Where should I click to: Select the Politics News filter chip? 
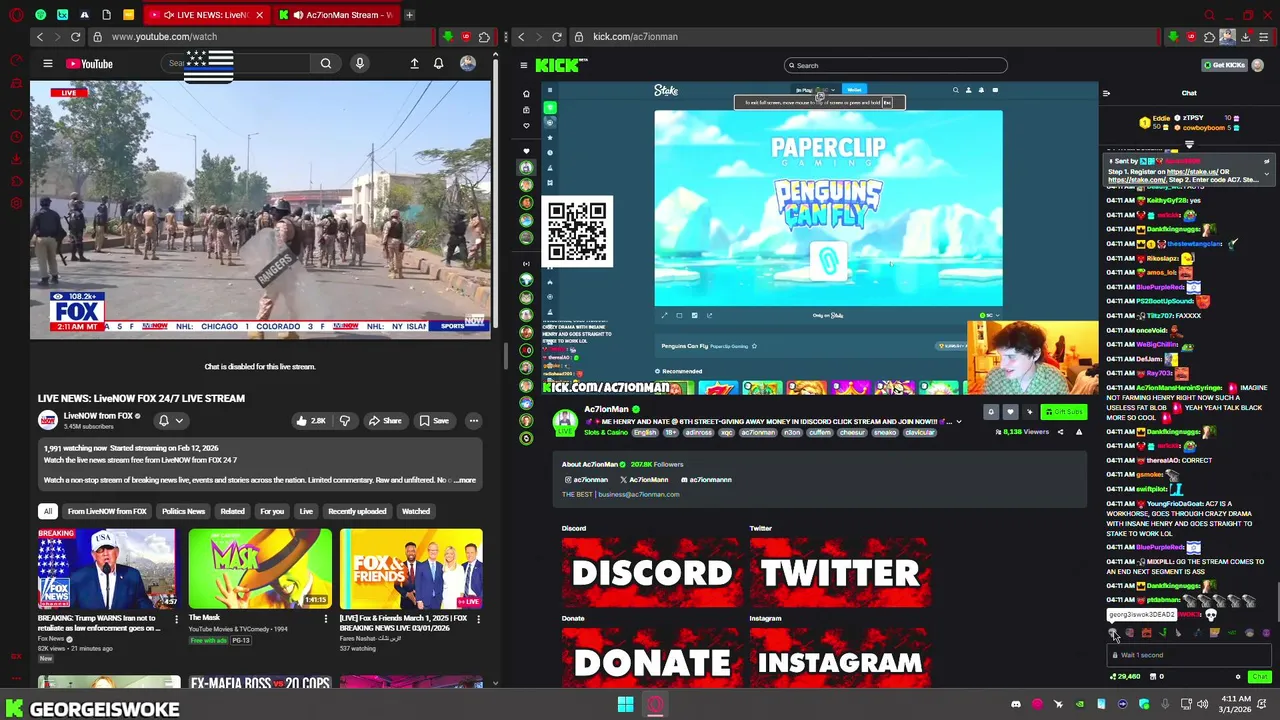(183, 511)
